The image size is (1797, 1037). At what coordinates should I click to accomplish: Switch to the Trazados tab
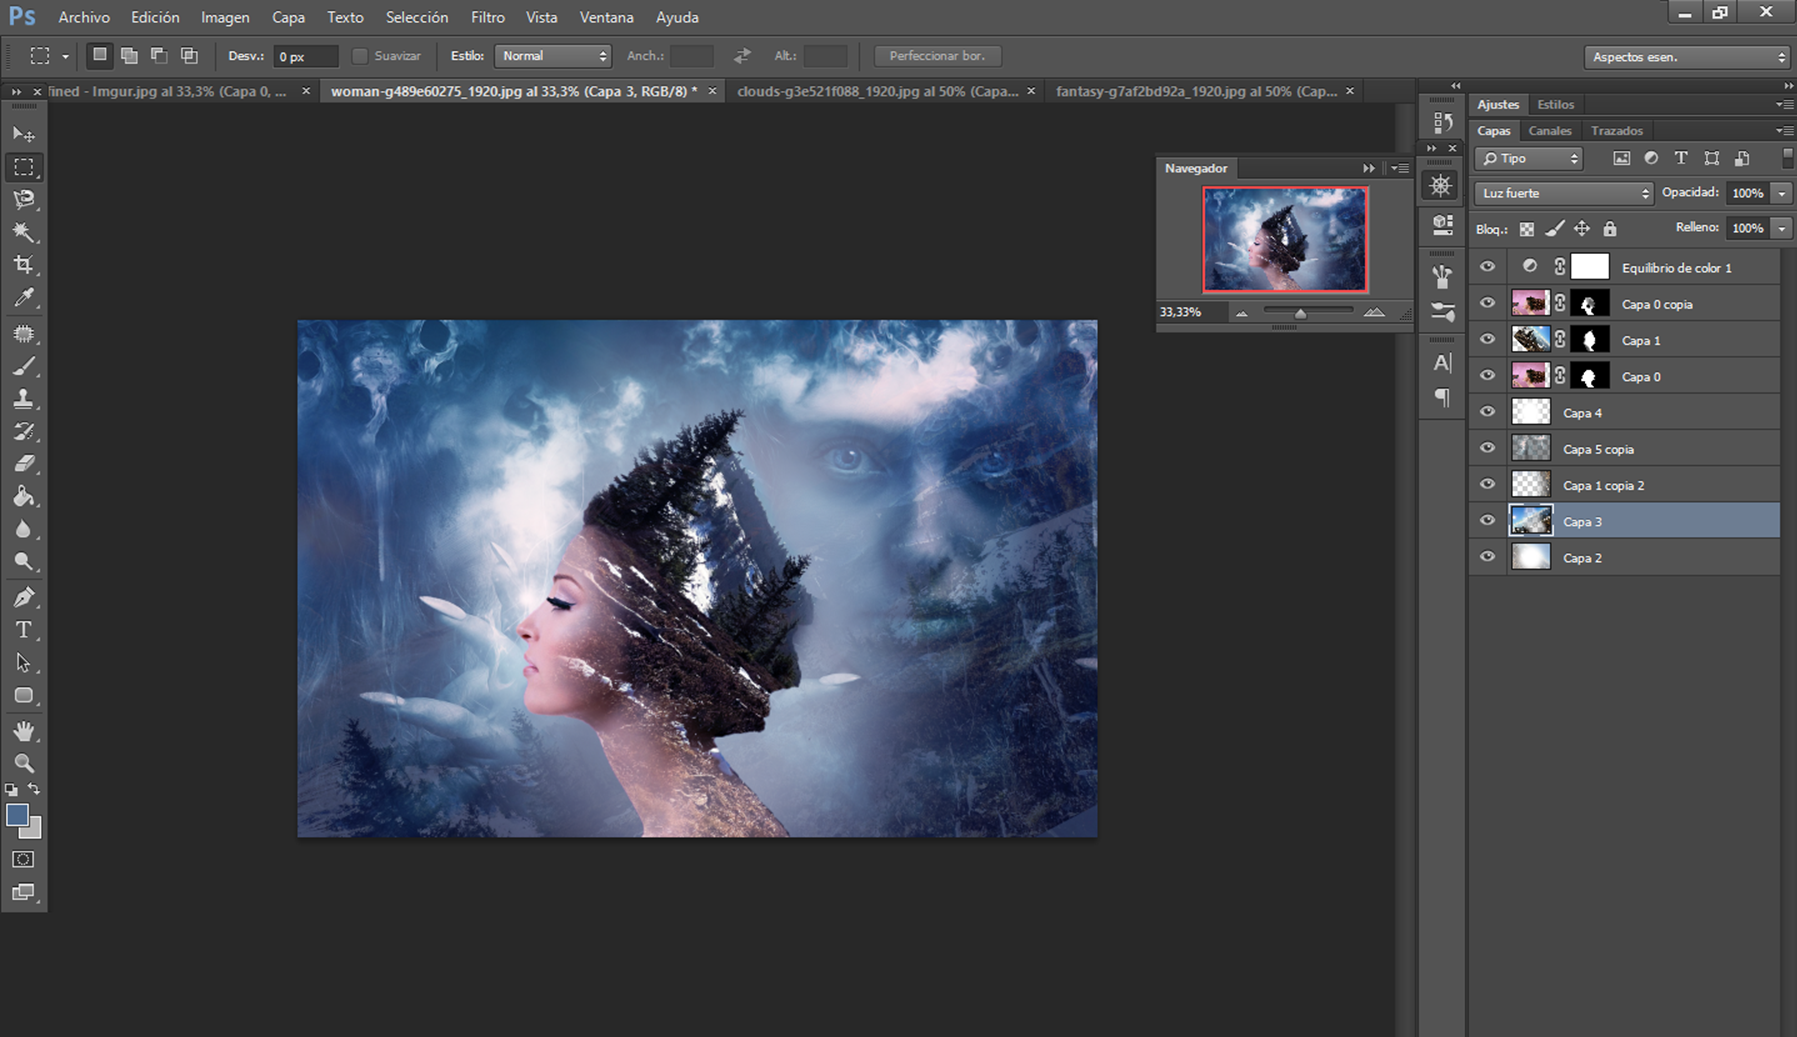tap(1617, 131)
